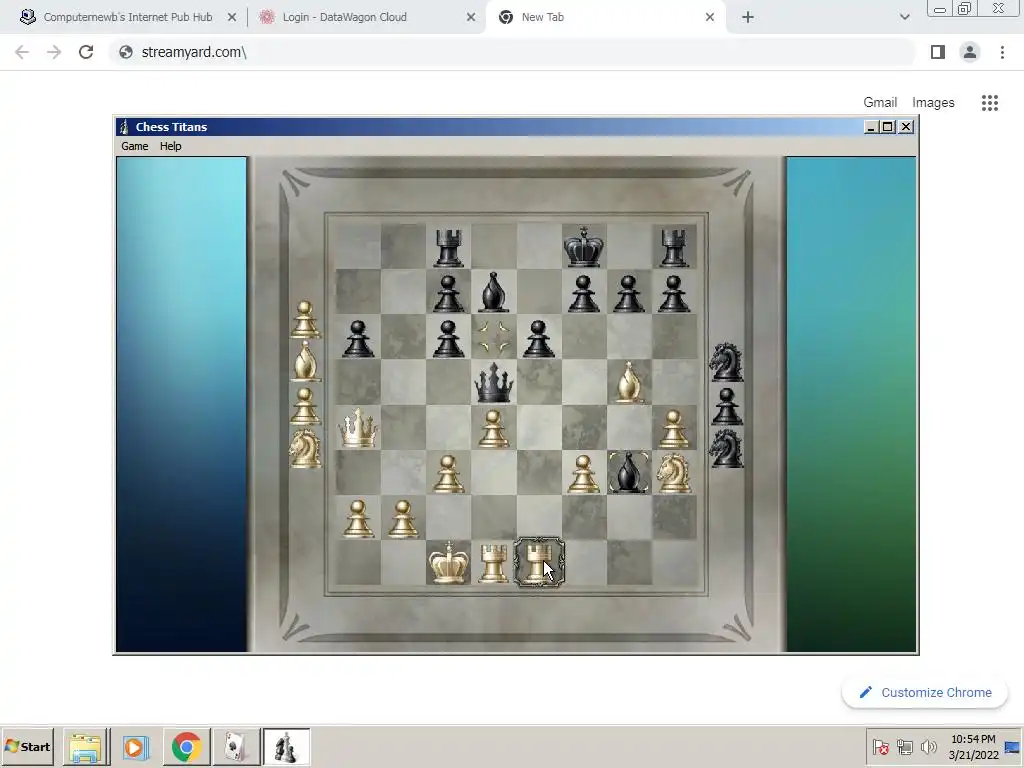Open a new browser tab
The height and width of the screenshot is (768, 1024).
point(748,18)
